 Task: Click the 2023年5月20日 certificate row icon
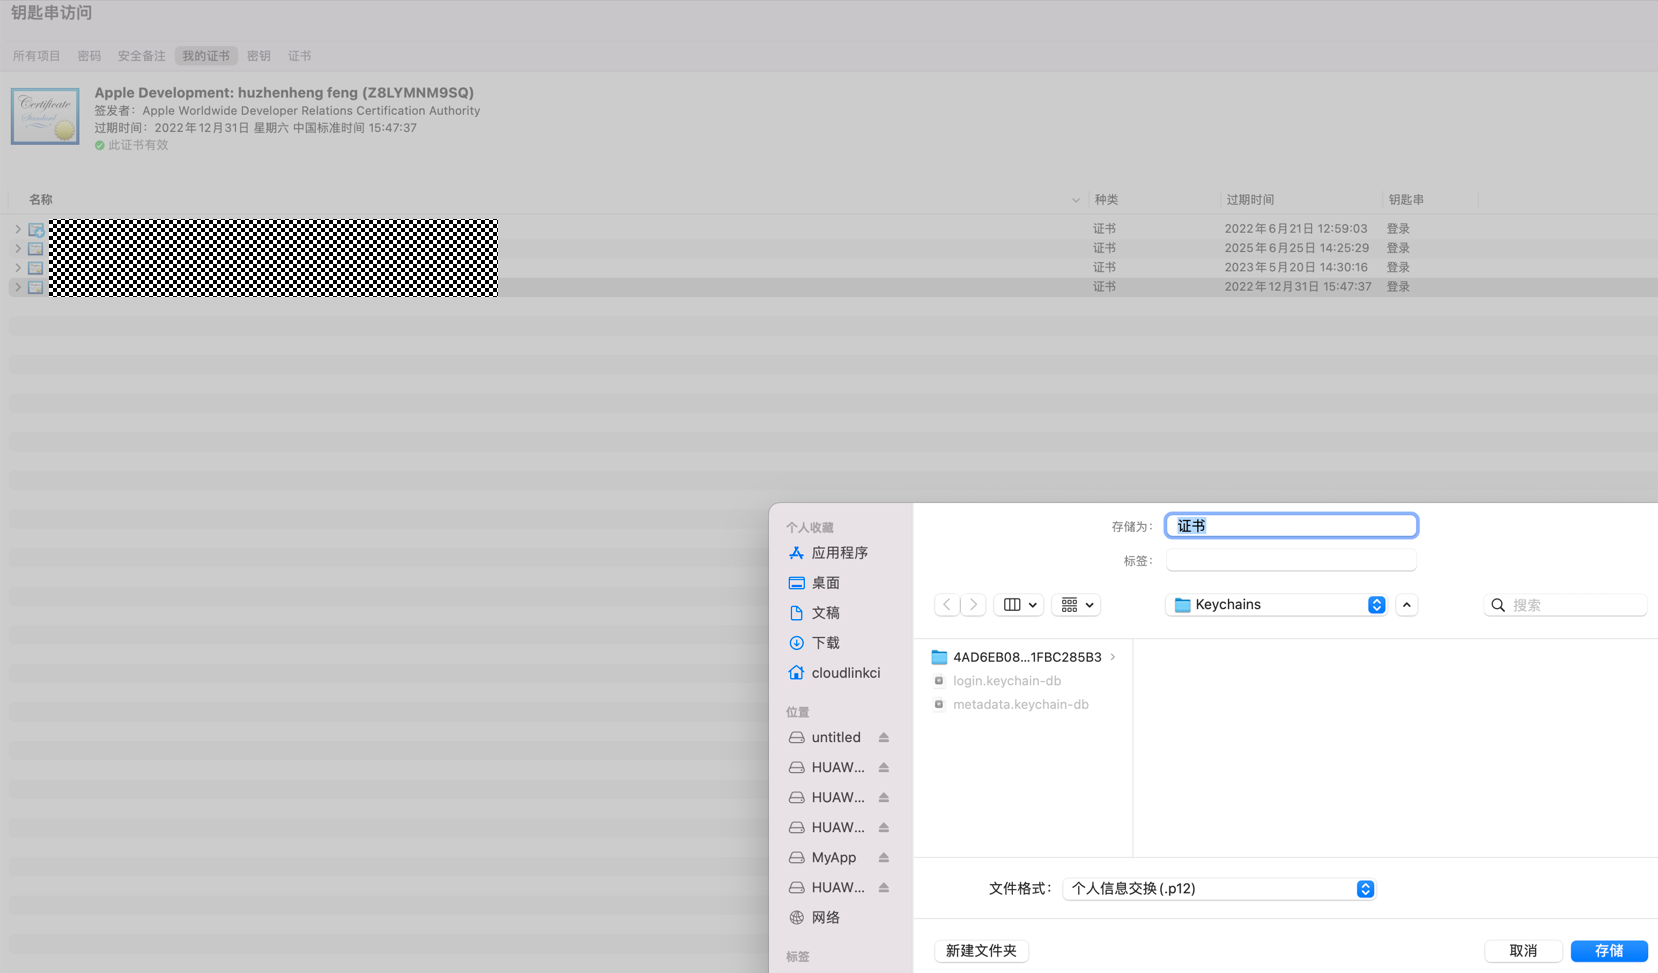[37, 267]
